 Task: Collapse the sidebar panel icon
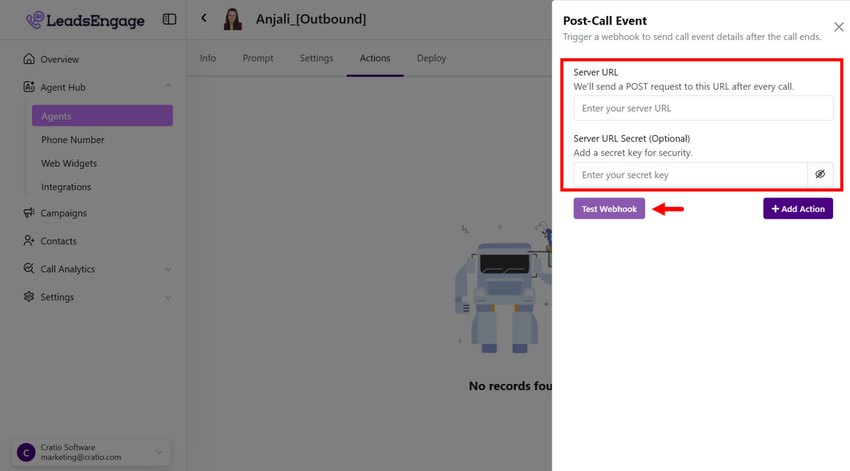tap(169, 19)
